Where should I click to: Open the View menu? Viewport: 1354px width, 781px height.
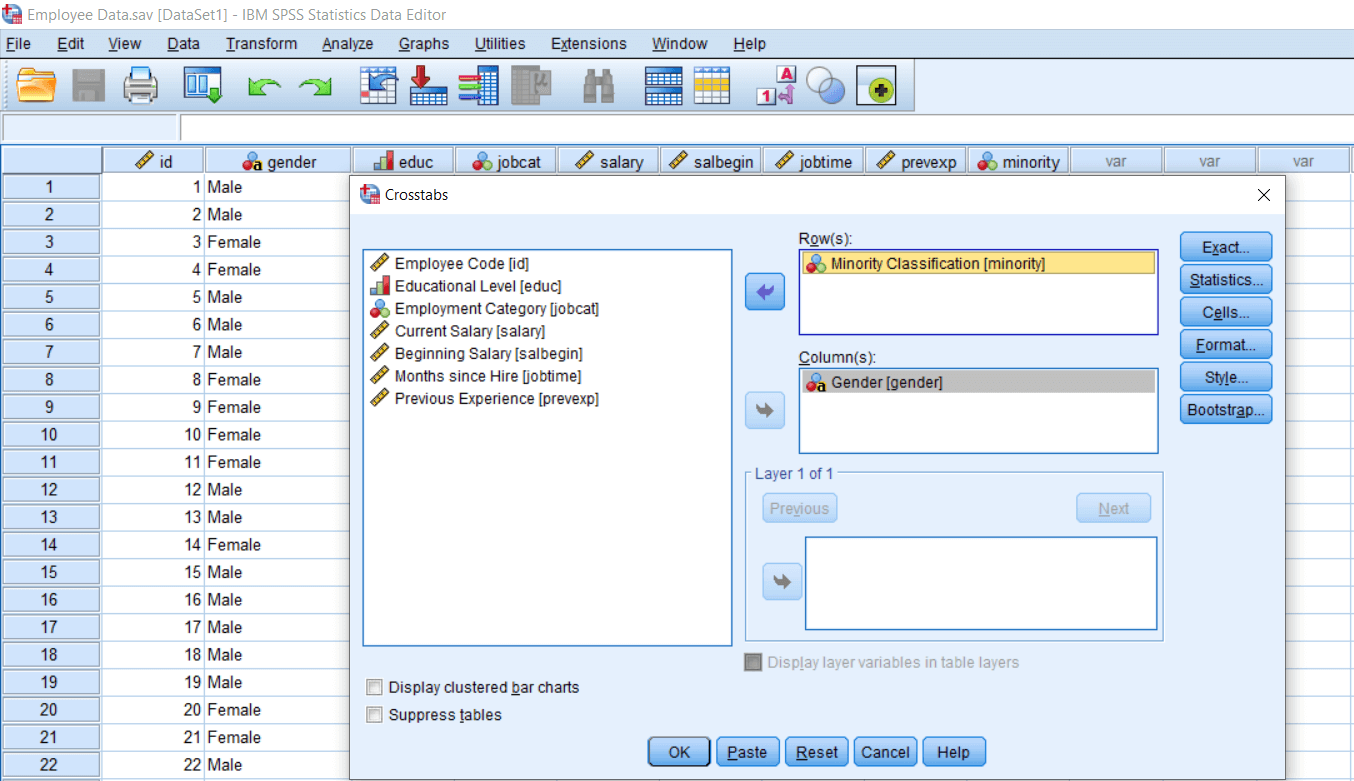click(124, 44)
